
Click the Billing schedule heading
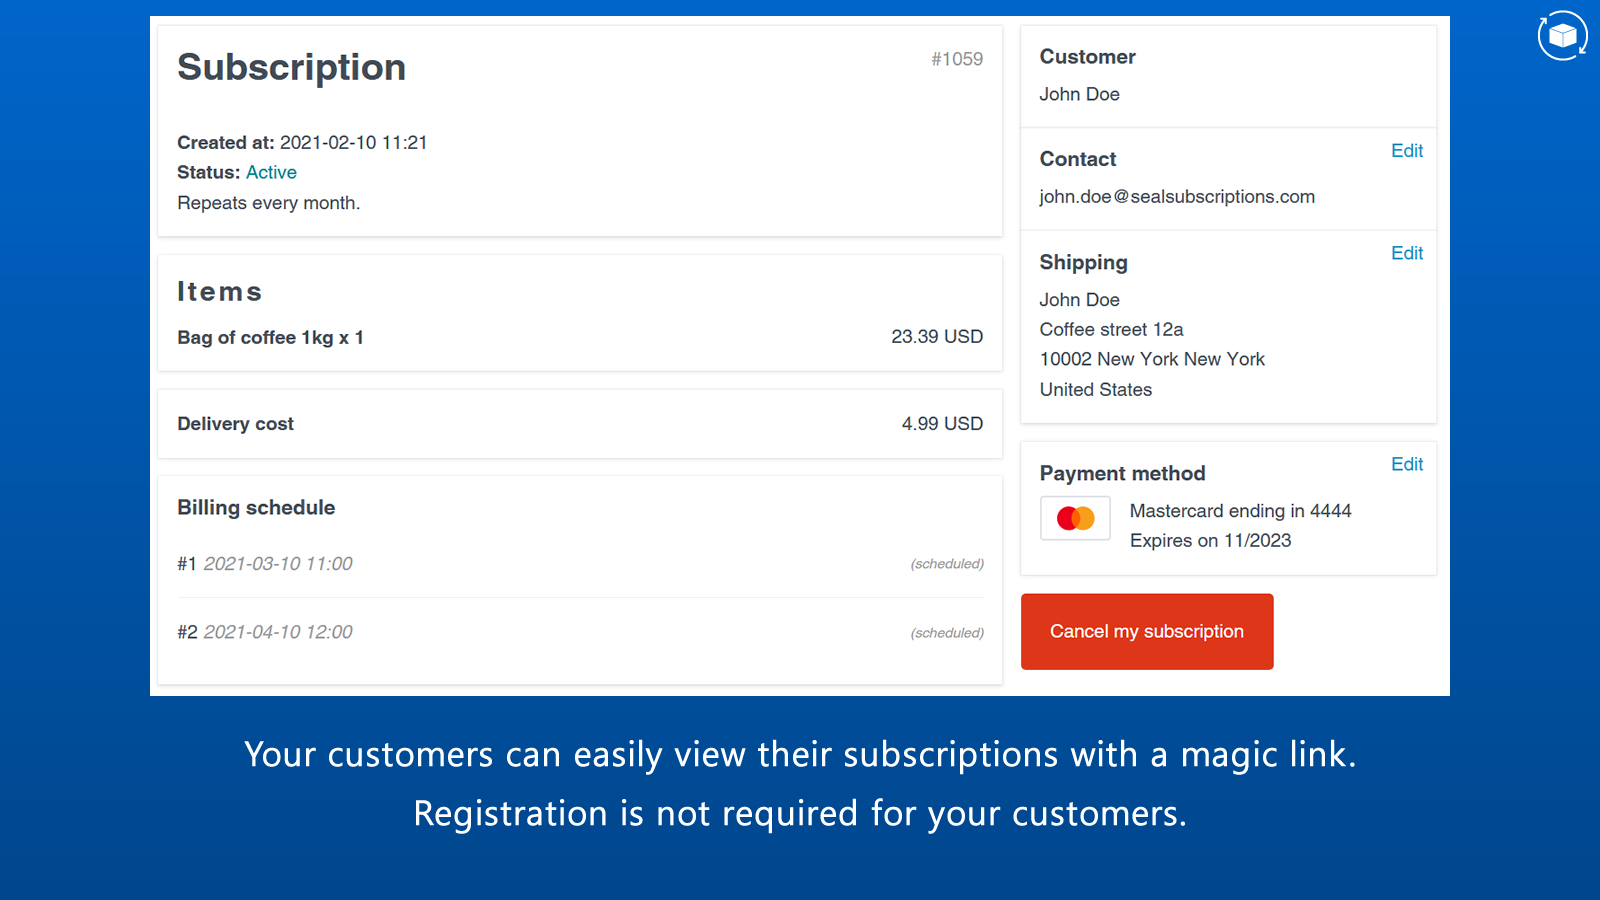[x=256, y=508]
